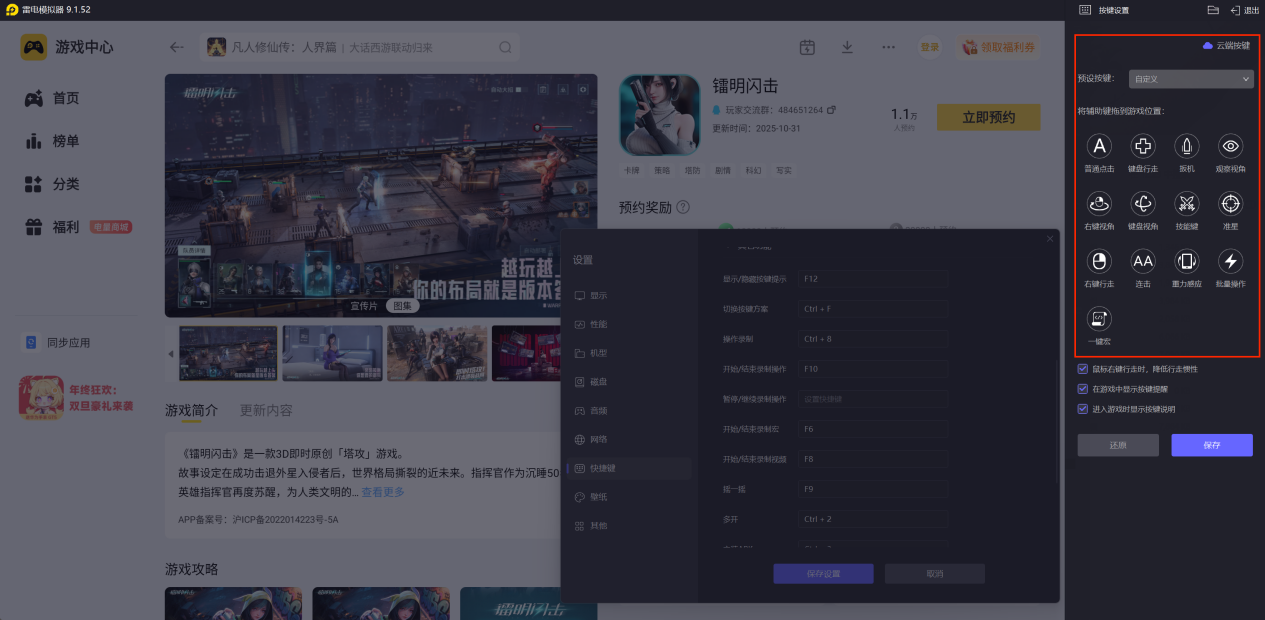Screen dimensions: 1265x620
Task: Select the 扳机 trigger key icon
Action: 1187,147
